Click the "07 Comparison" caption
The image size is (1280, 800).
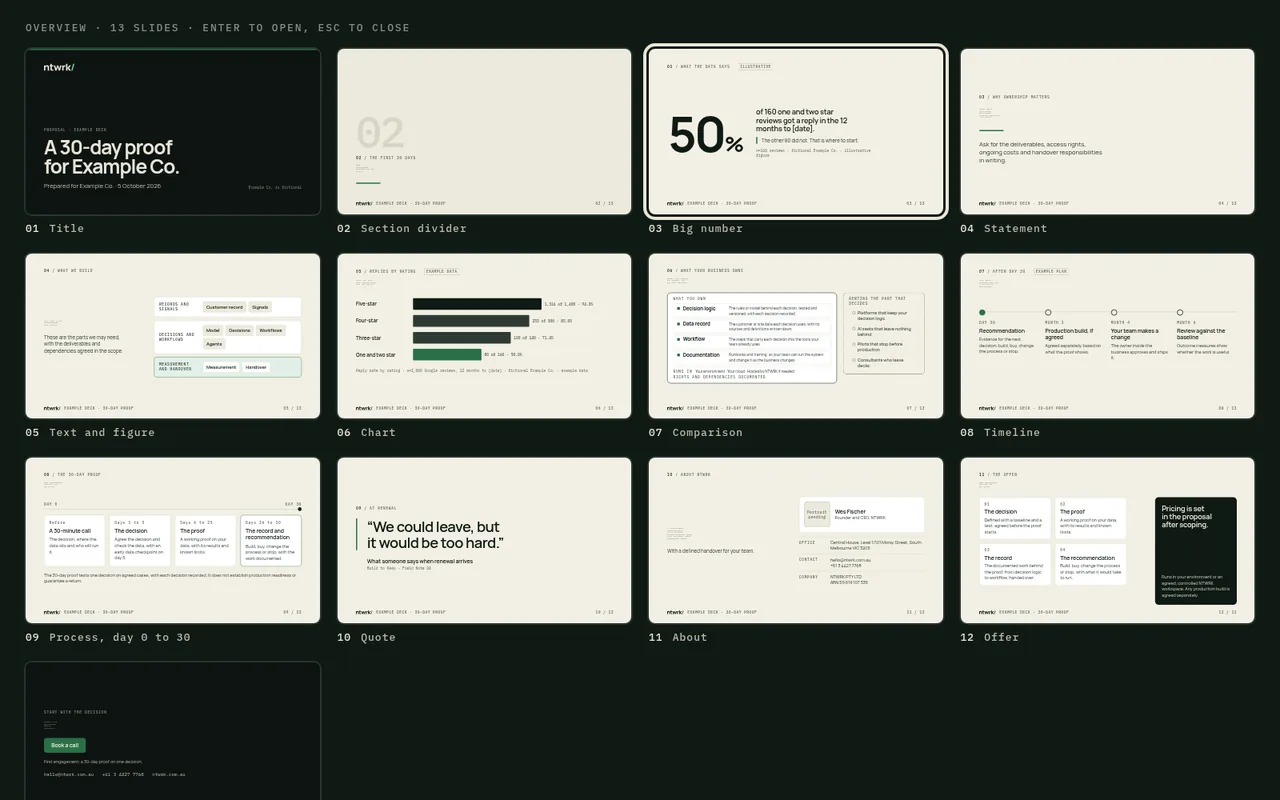[x=696, y=432]
